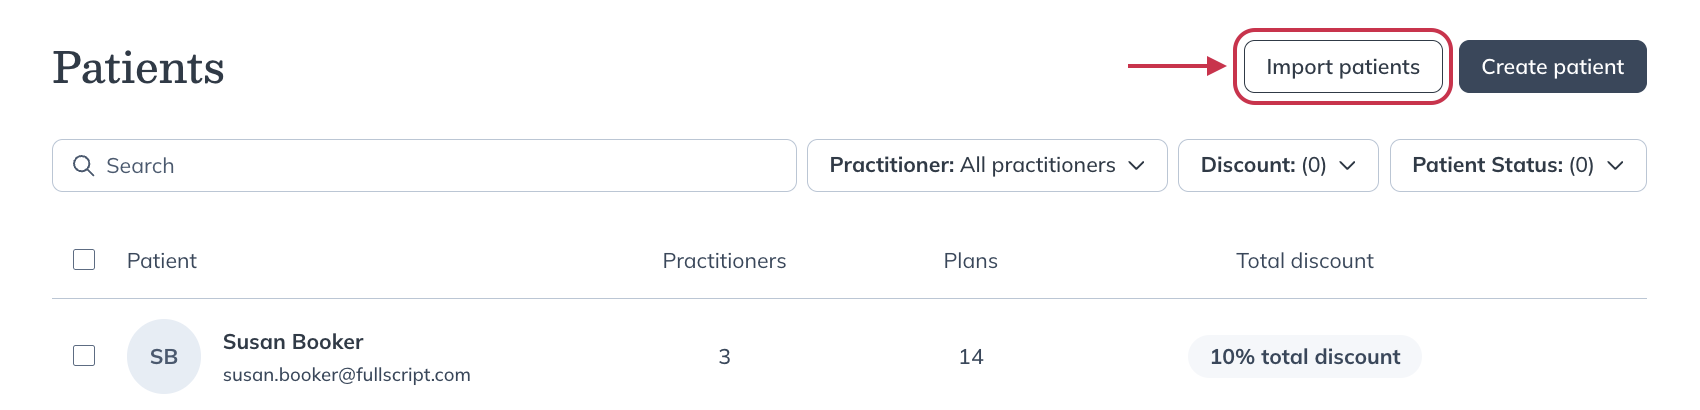This screenshot has width=1700, height=410.
Task: Open the Discount: (0) filter dropdown
Action: coord(1278,166)
